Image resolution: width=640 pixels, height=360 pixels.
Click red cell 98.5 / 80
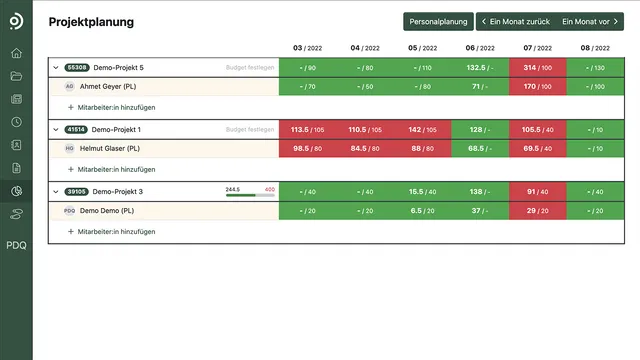(307, 149)
